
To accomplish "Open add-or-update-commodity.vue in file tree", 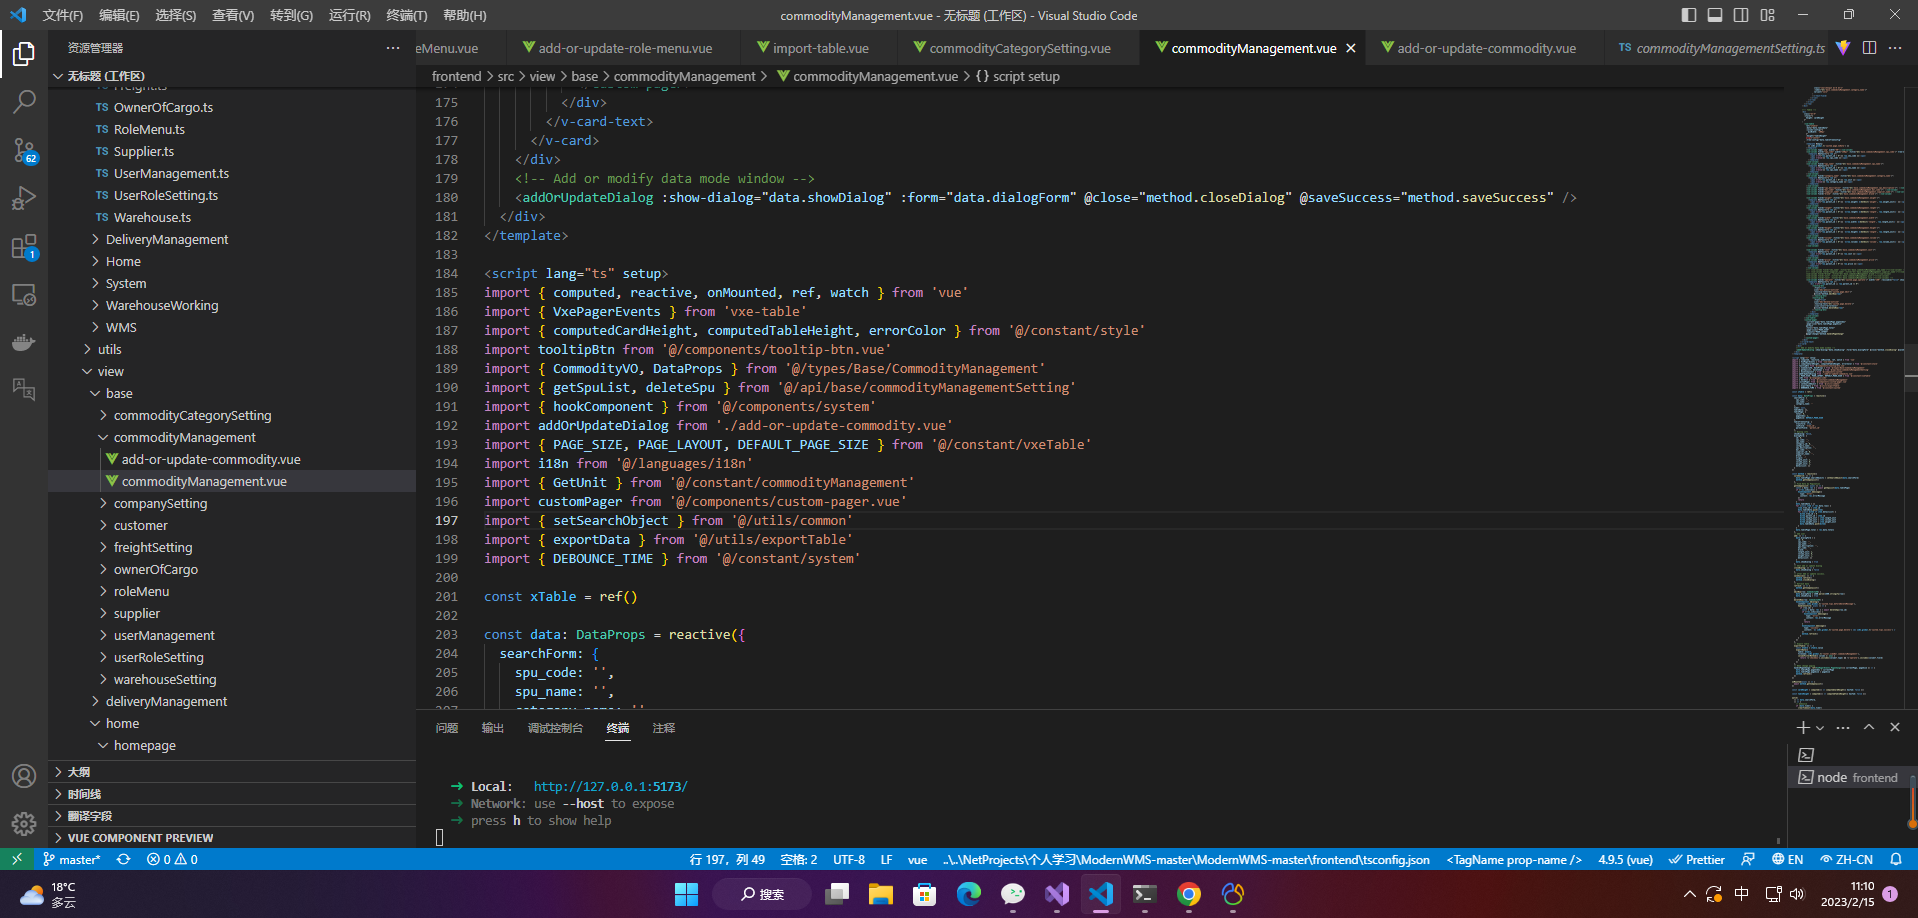I will click(232, 459).
